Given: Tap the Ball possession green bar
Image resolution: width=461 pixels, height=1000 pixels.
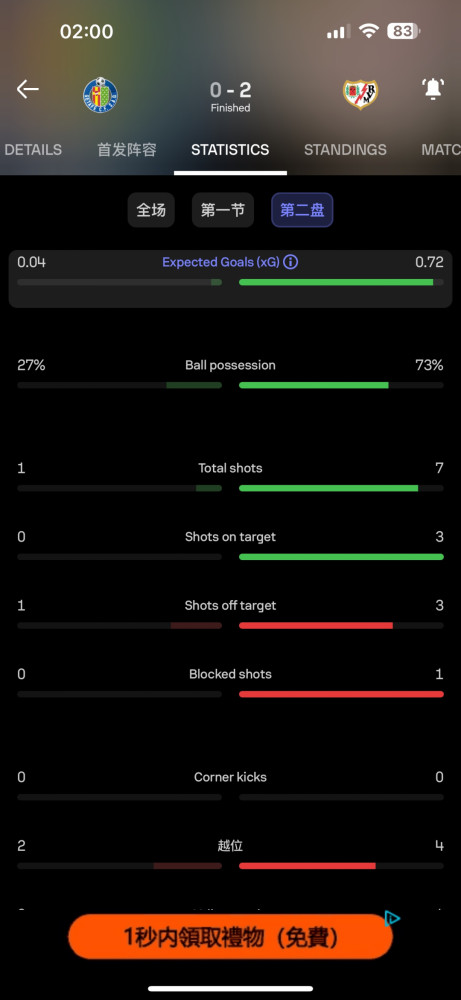Looking at the screenshot, I should point(314,385).
